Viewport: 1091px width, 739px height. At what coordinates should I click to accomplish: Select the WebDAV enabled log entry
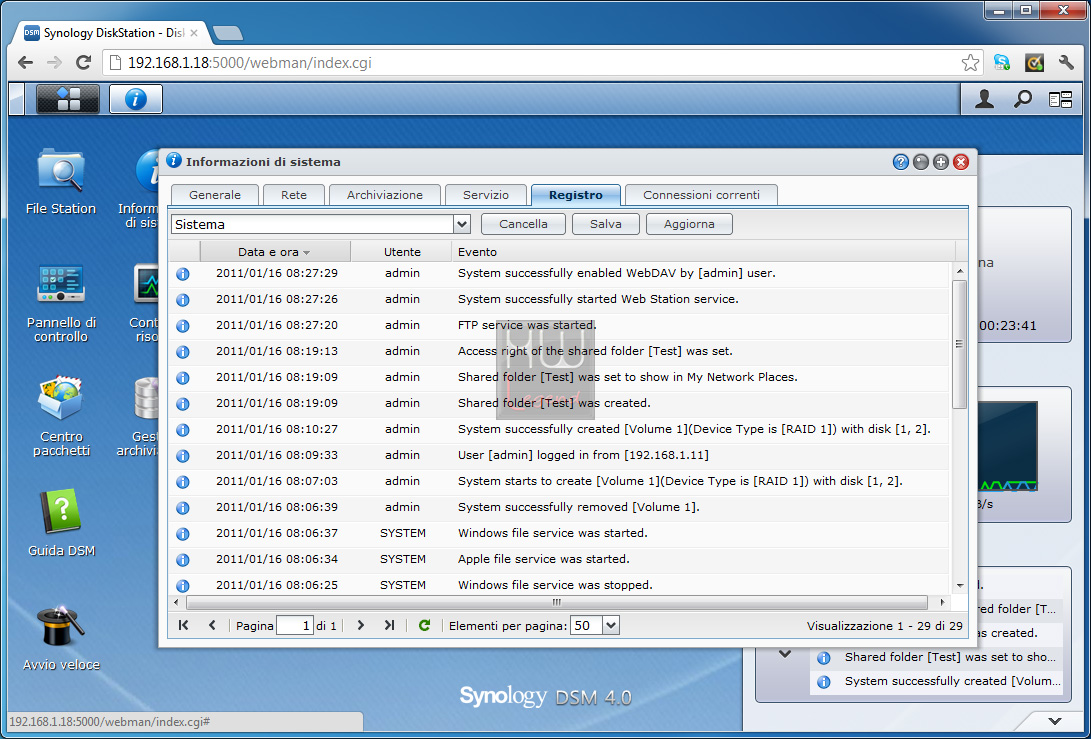tap(559, 273)
